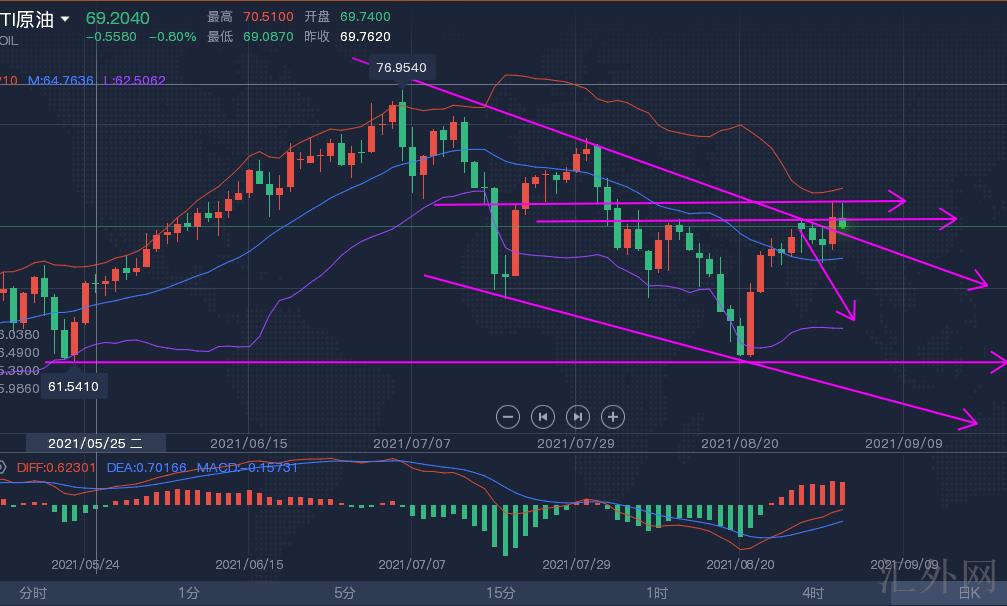Select the 5分 timeframe tab

(345, 592)
